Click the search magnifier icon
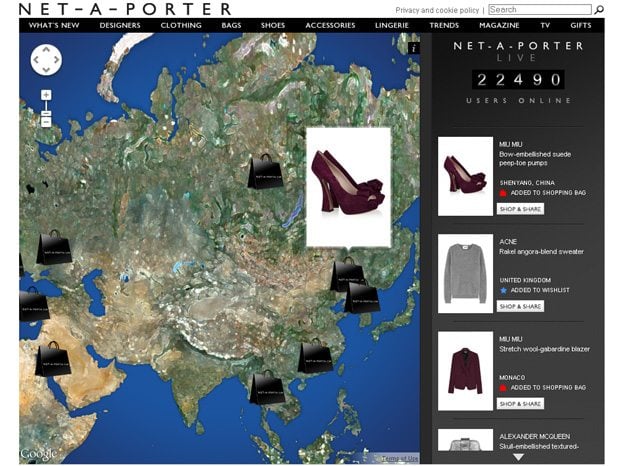Image resolution: width=620 pixels, height=466 pixels. tap(599, 10)
